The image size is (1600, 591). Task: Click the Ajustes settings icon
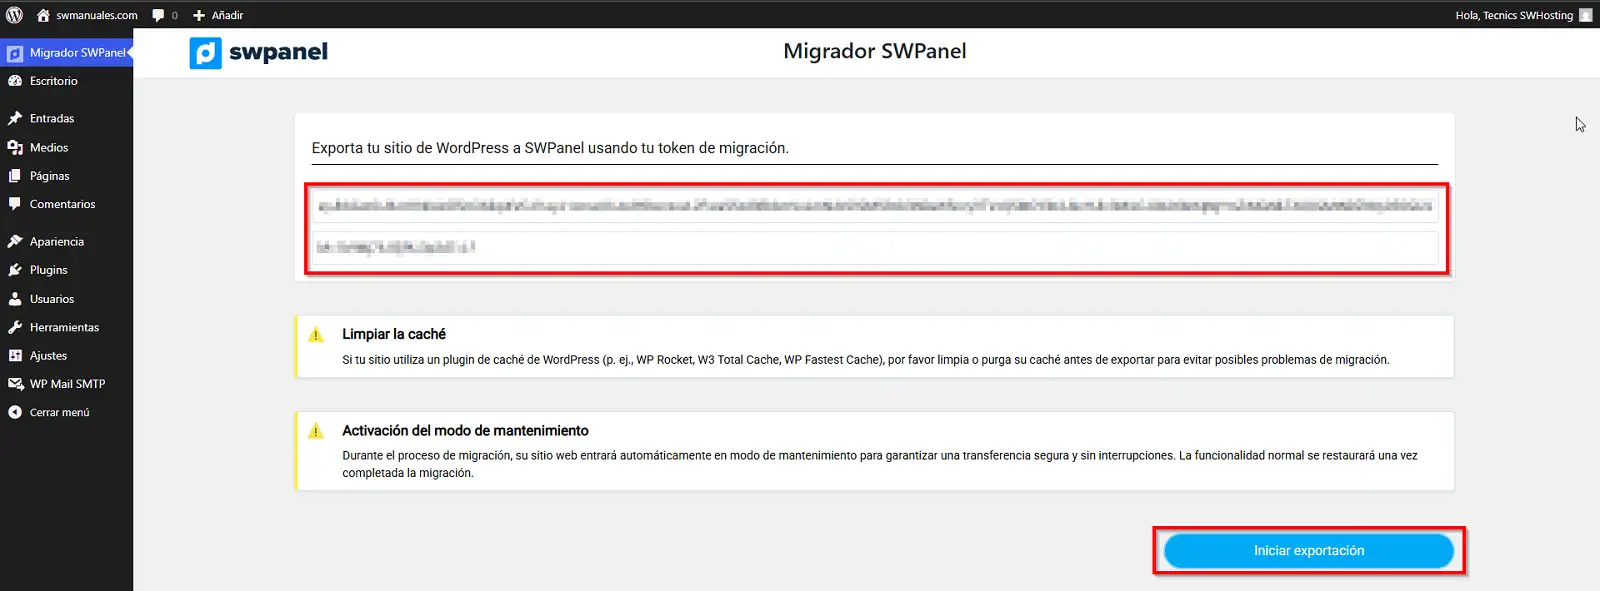pyautogui.click(x=15, y=355)
